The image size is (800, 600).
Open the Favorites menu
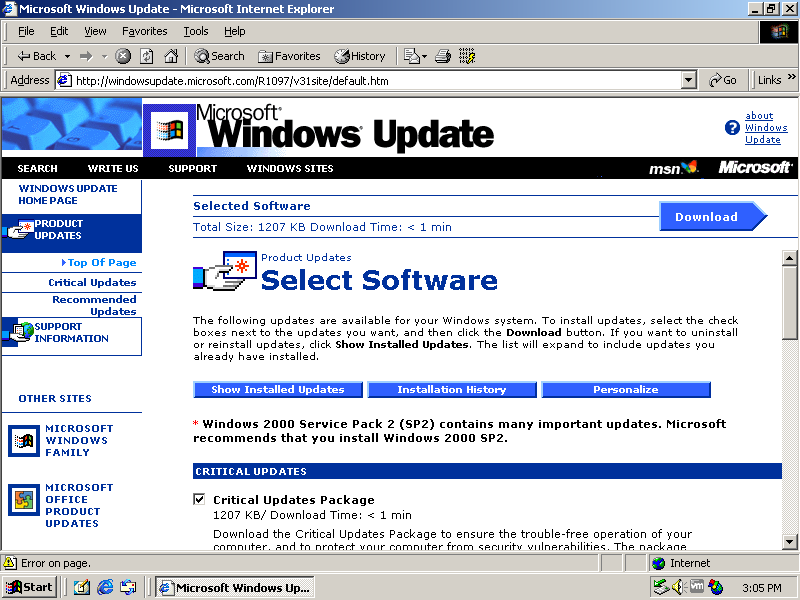(145, 32)
